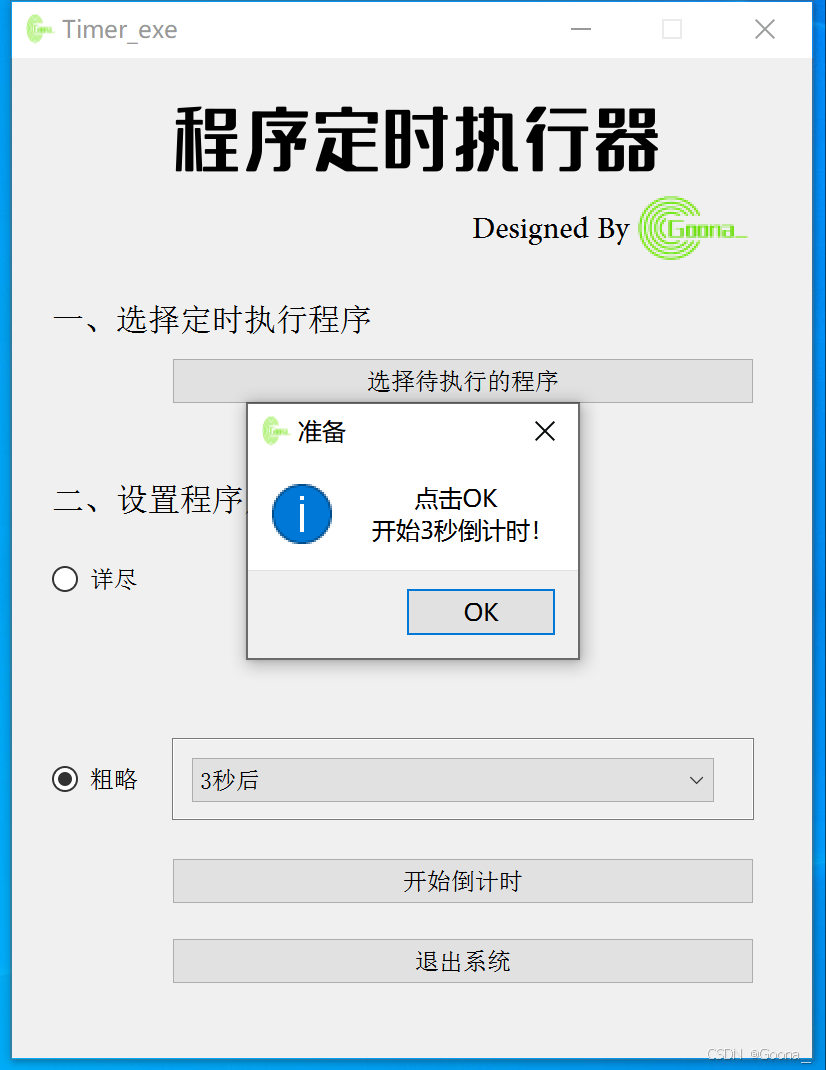Click the 一、选择定时执行程序 section label
The image size is (826, 1070).
tap(212, 320)
